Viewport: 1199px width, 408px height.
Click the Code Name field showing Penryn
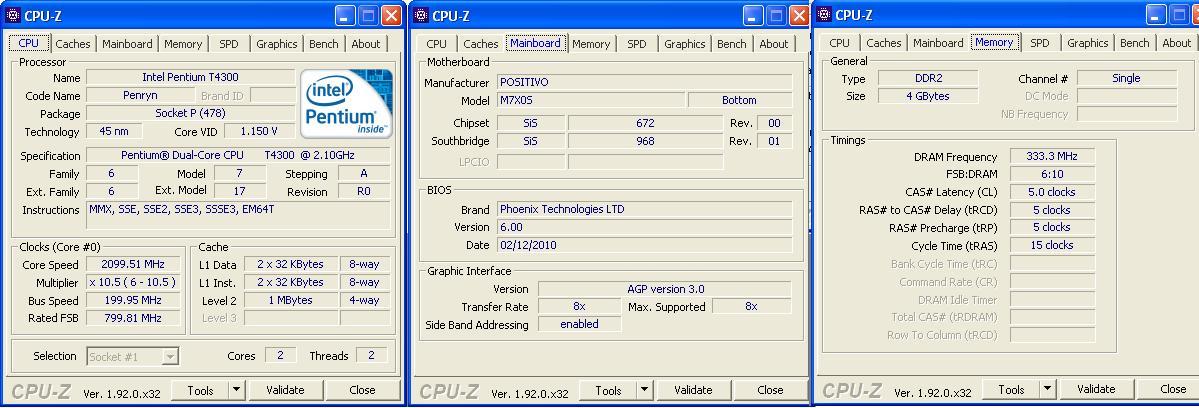[x=139, y=96]
